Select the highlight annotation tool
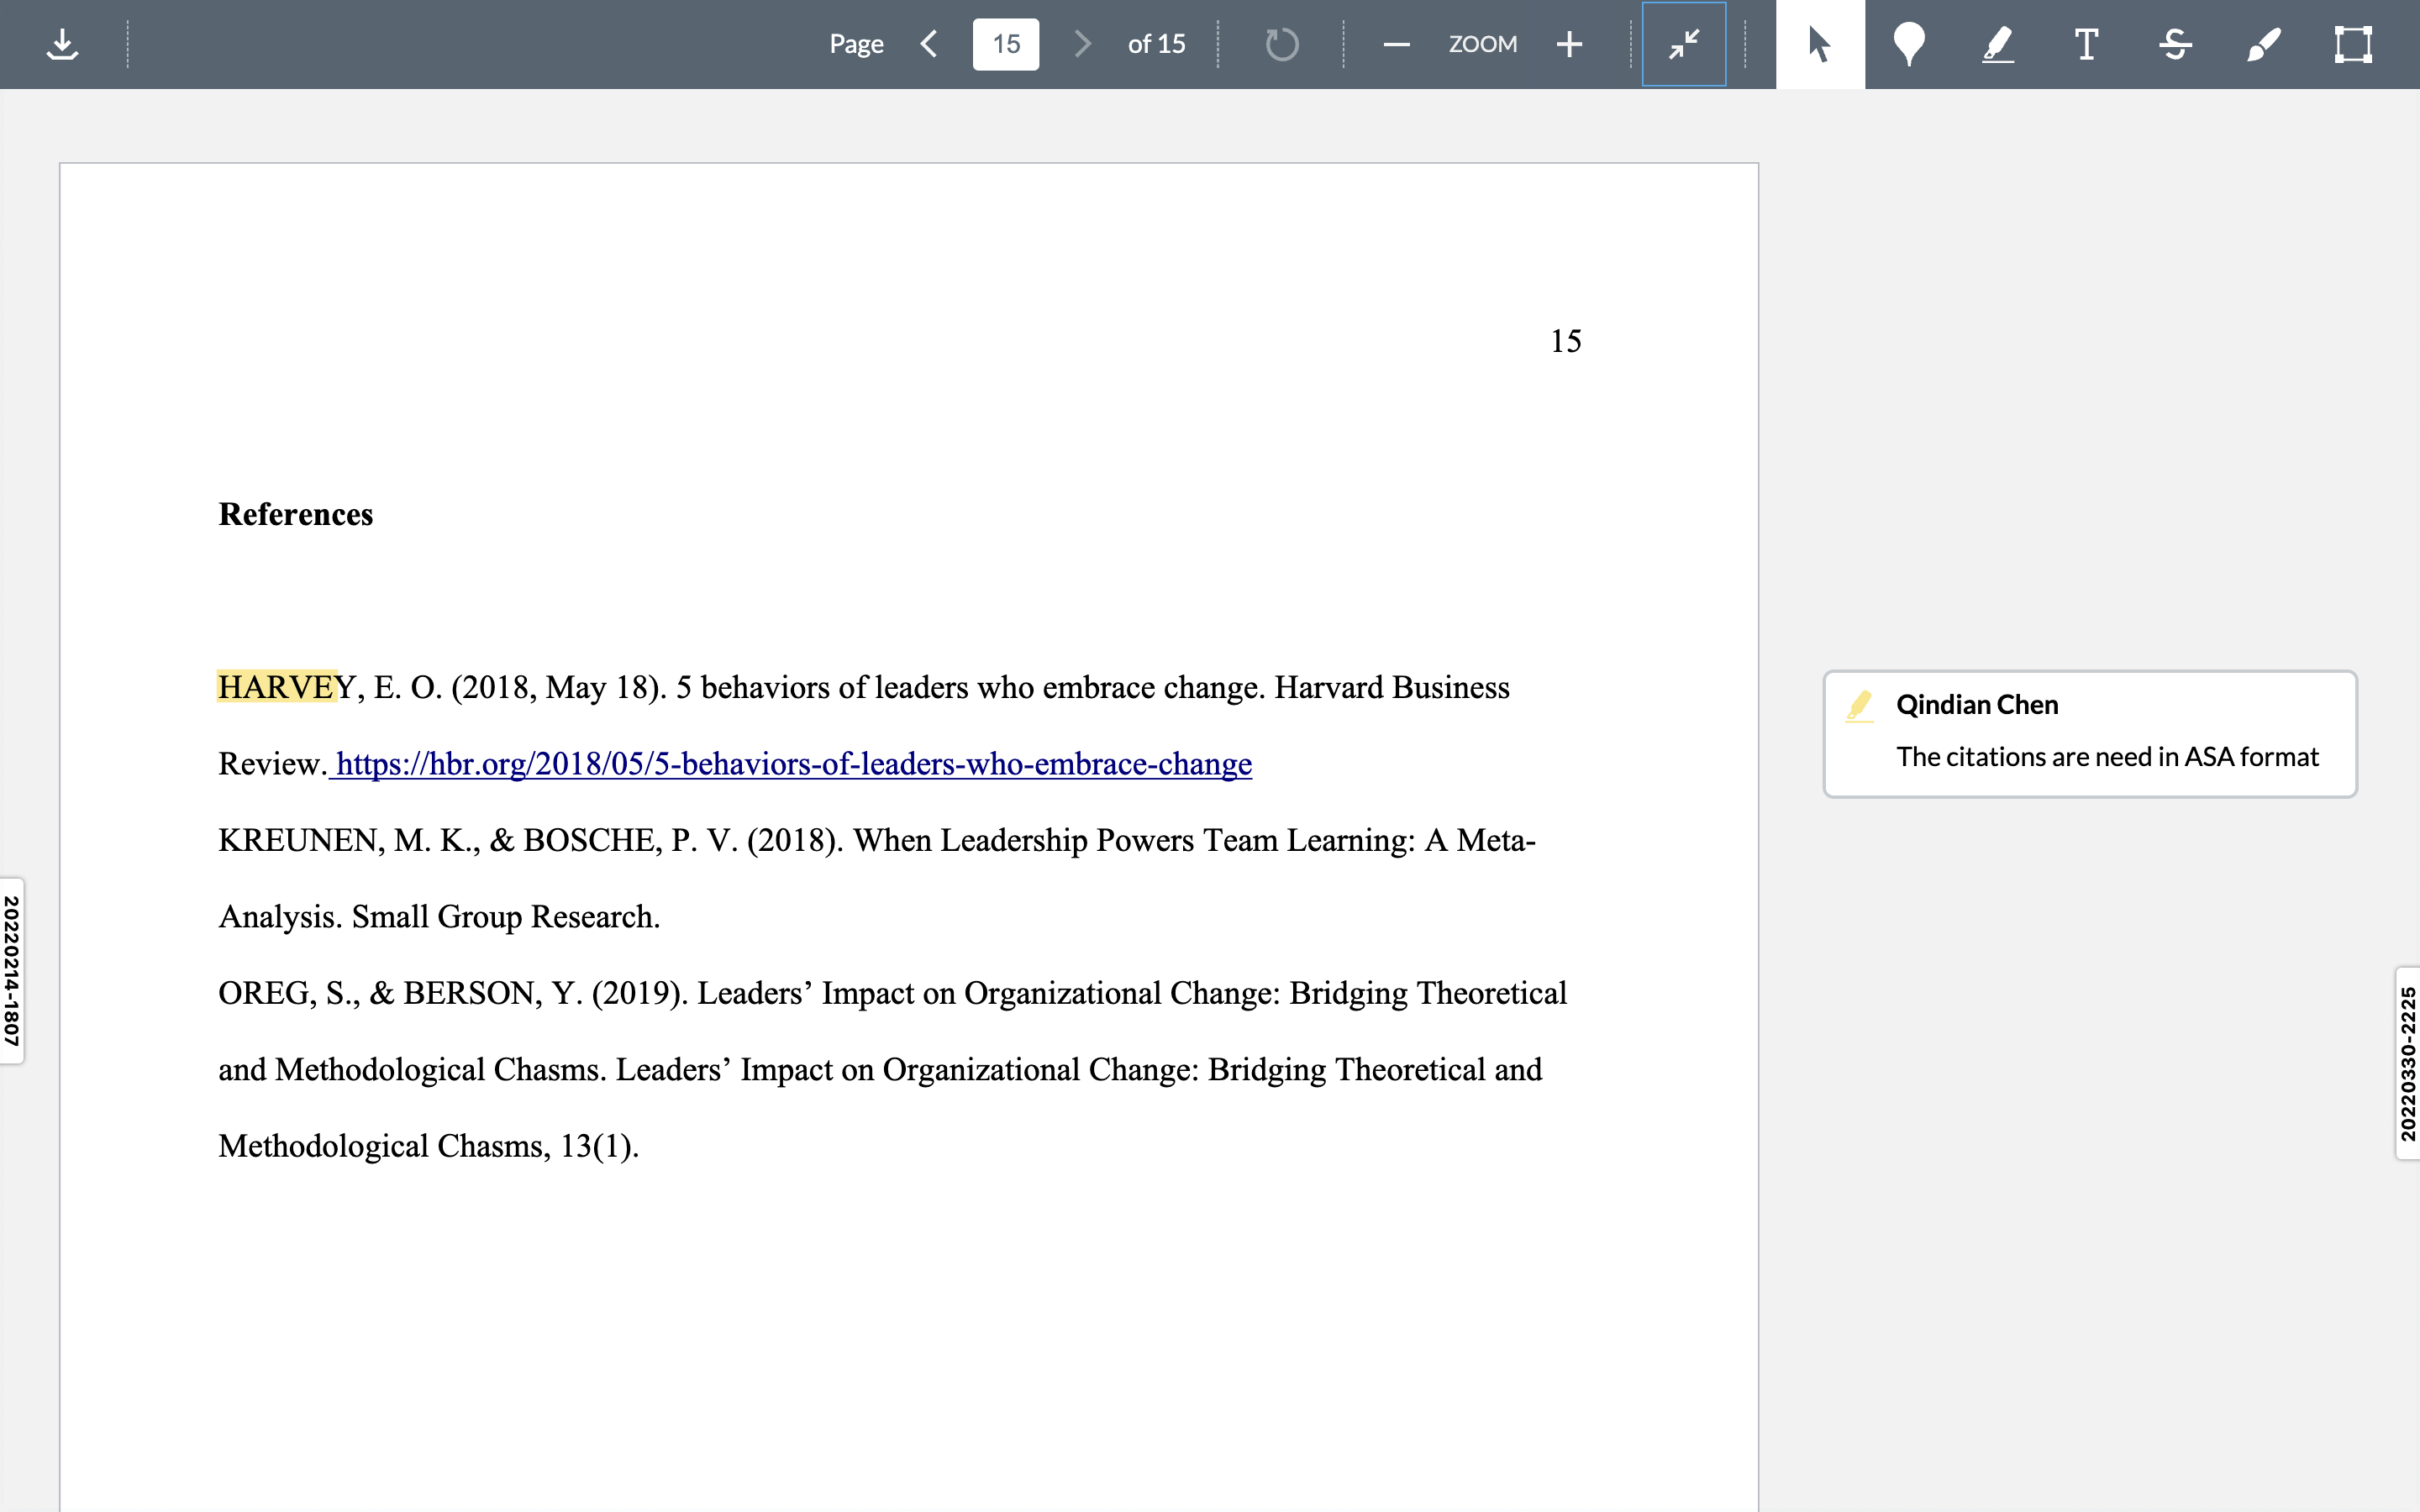The image size is (2420, 1512). coord(1998,44)
